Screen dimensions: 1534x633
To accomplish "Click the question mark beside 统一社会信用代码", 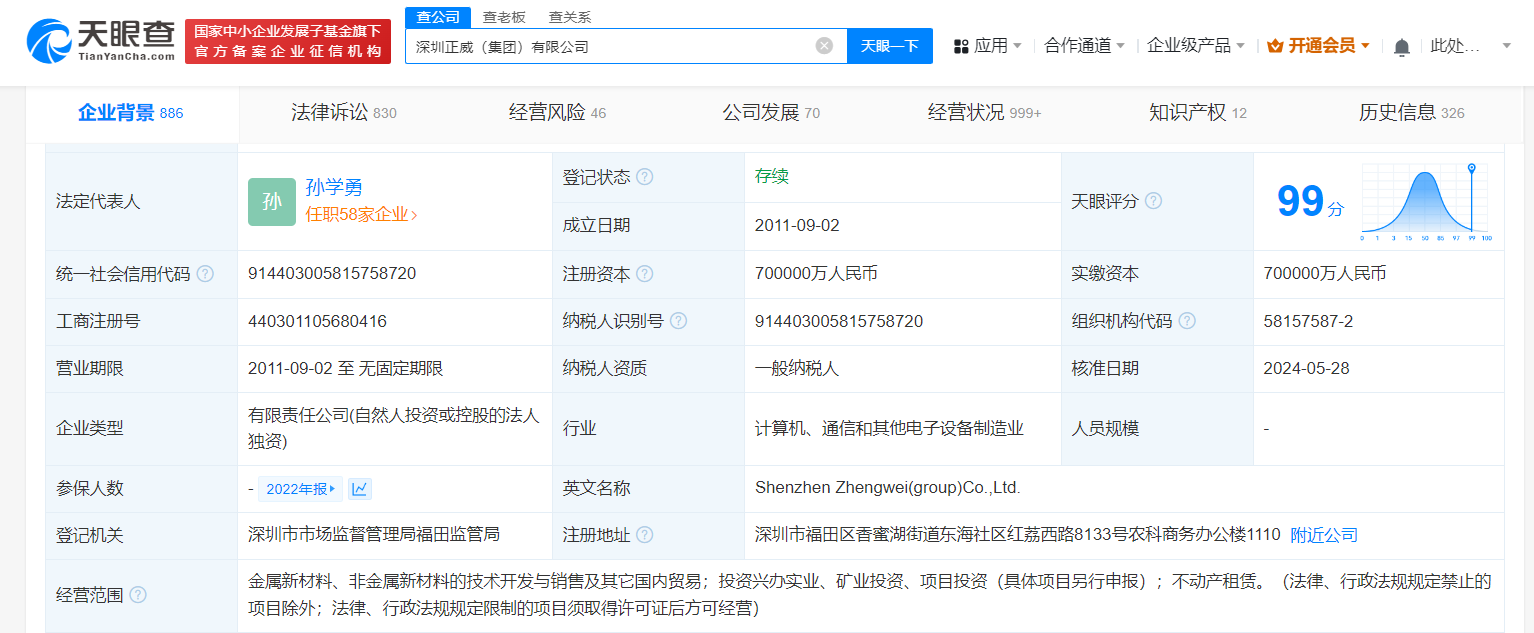I will coord(205,273).
